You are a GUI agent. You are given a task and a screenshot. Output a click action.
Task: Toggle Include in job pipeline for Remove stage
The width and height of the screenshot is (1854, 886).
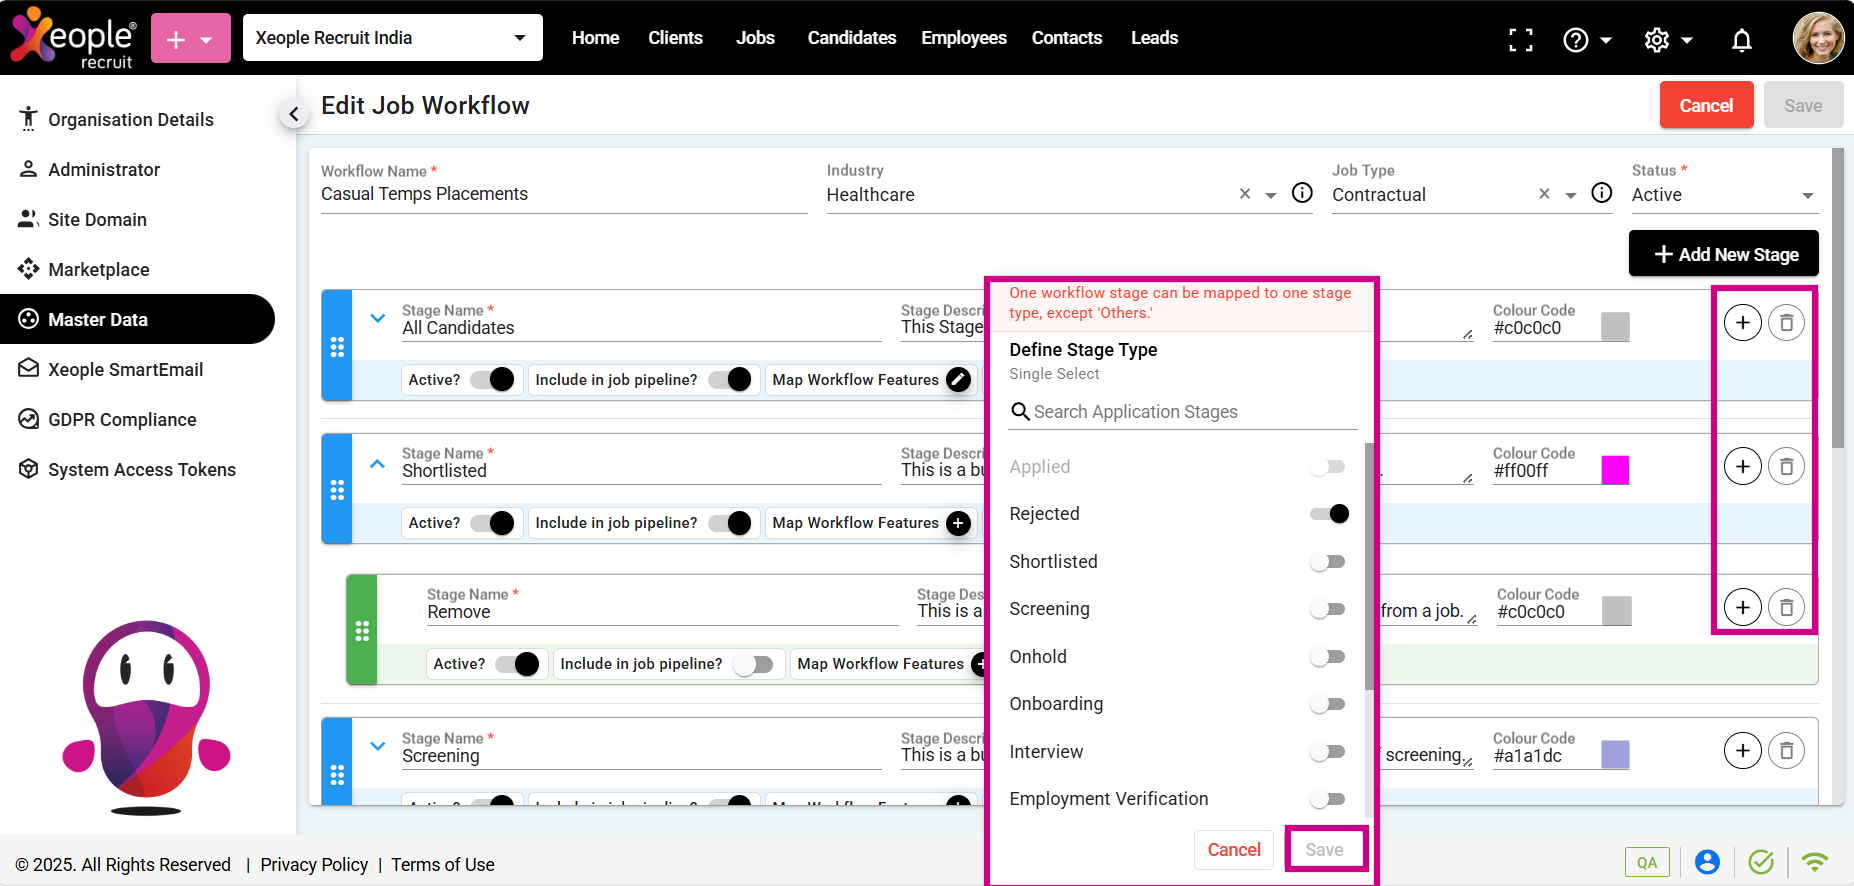pos(753,664)
